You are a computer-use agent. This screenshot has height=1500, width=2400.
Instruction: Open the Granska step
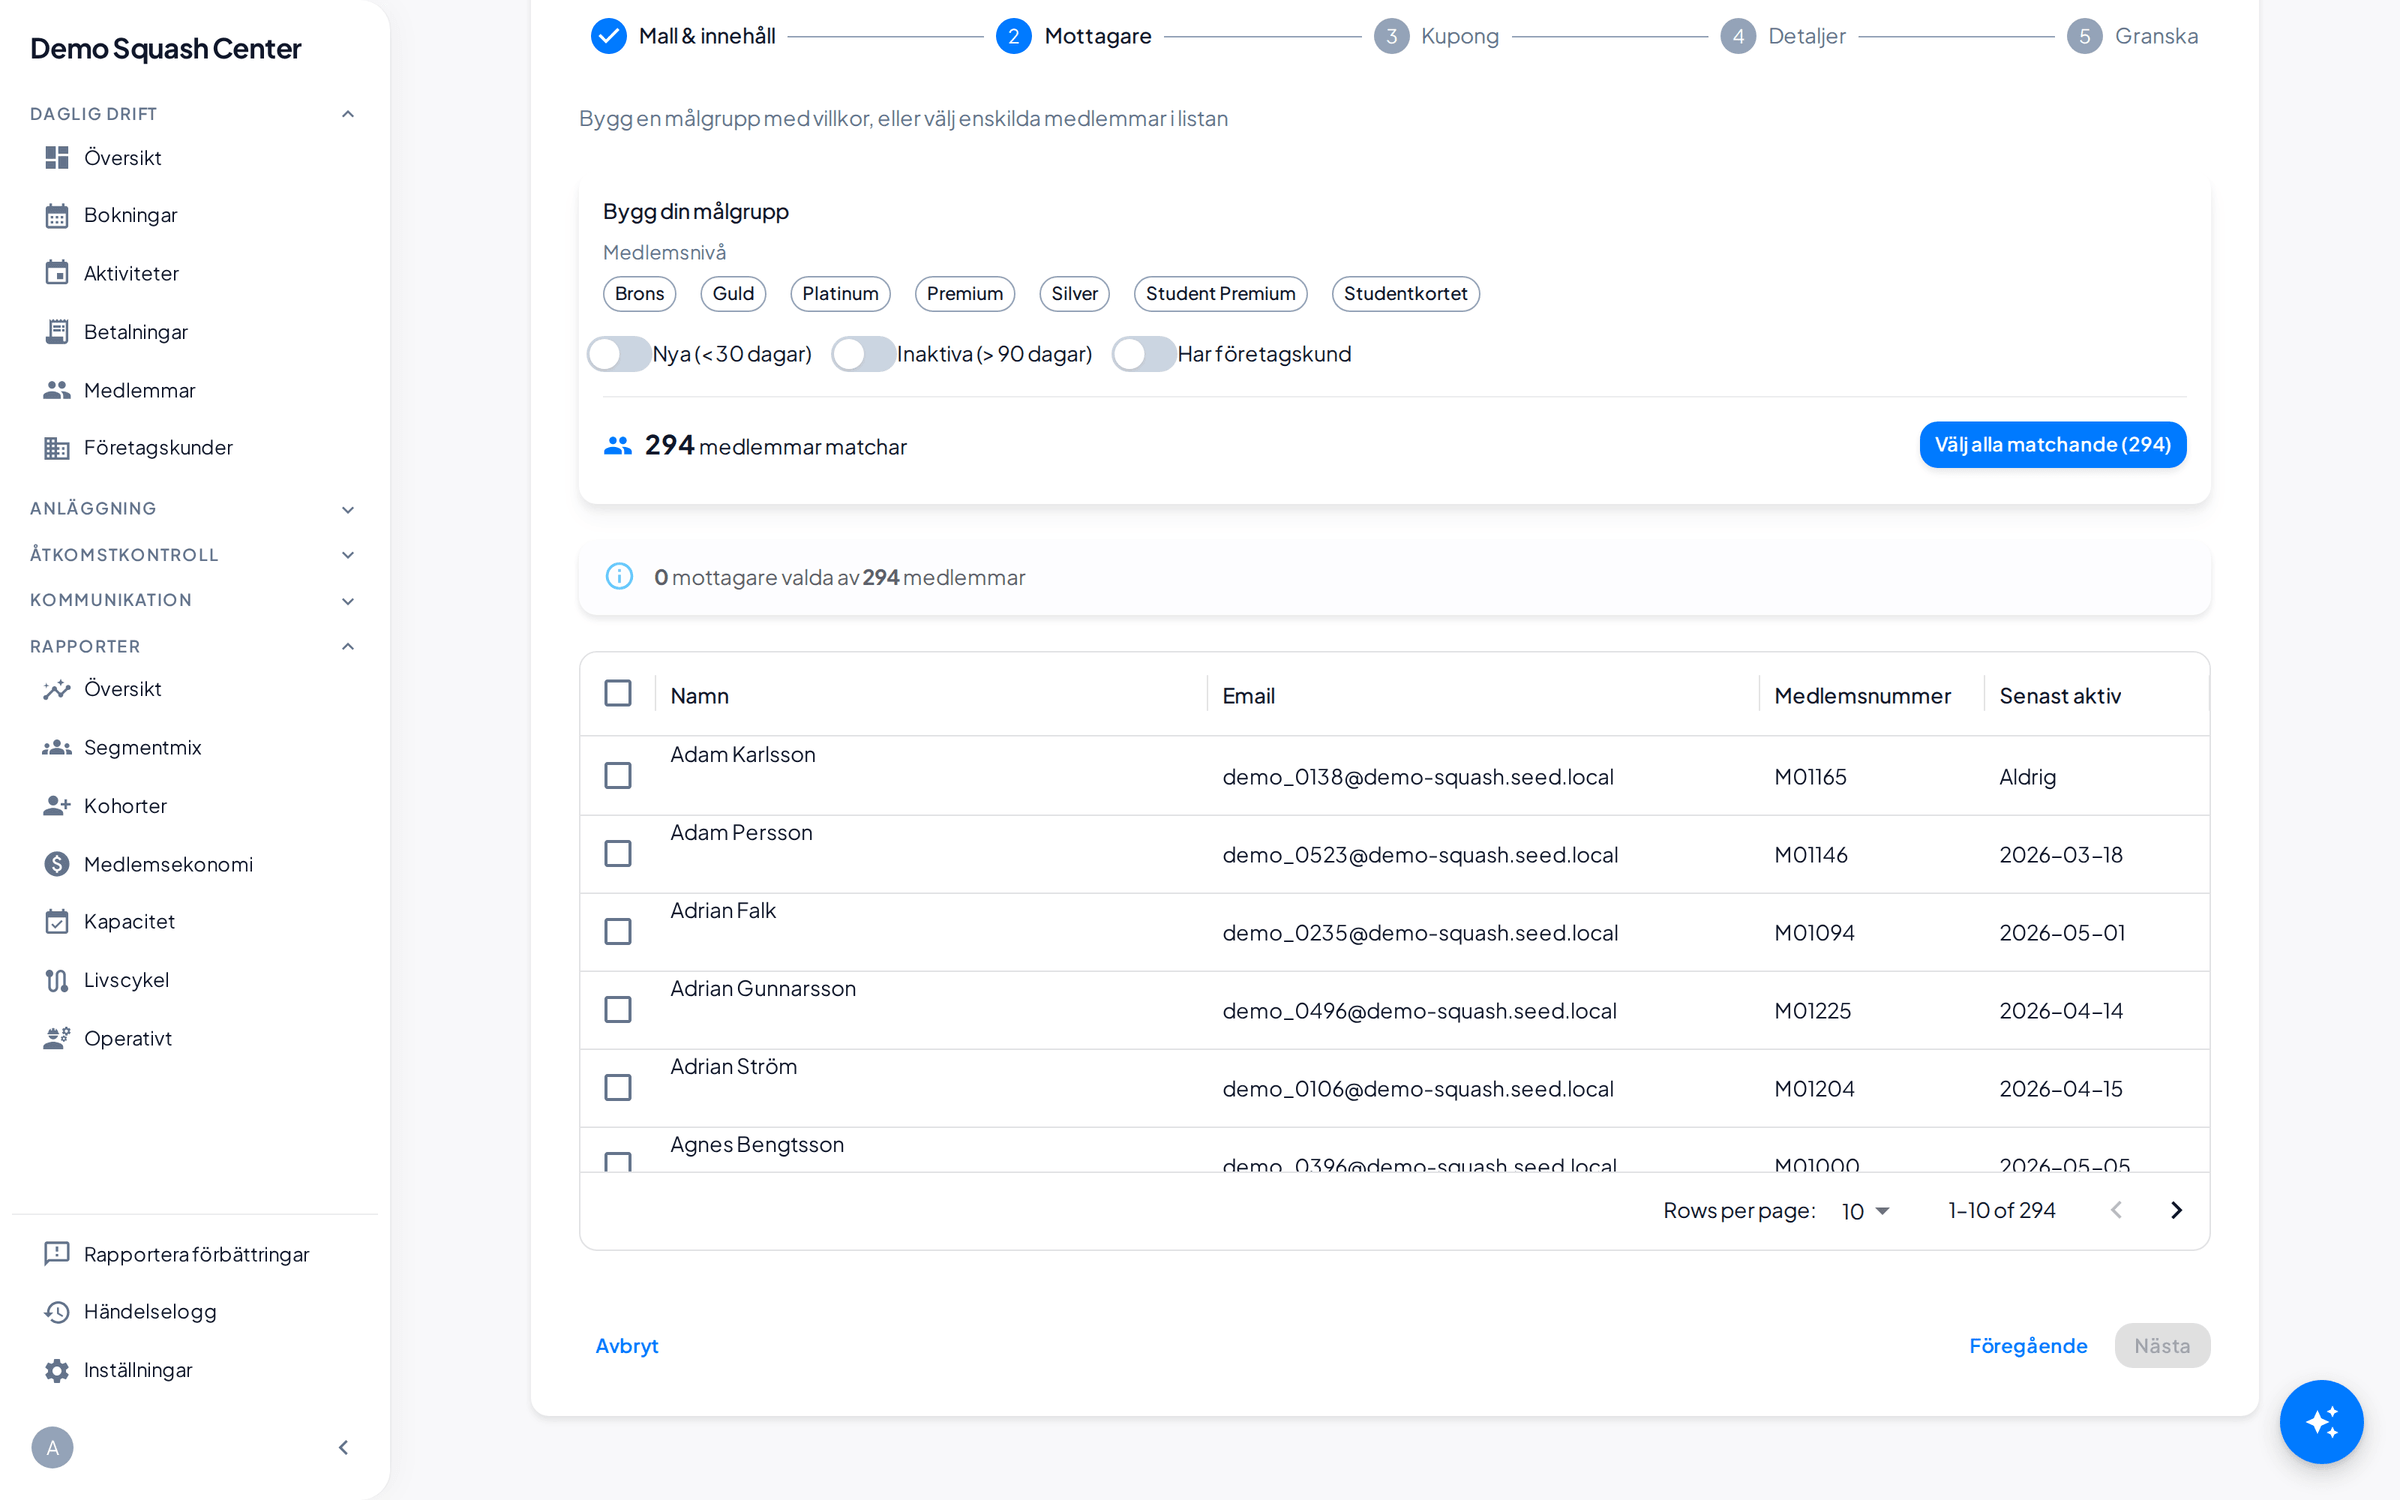2132,36
